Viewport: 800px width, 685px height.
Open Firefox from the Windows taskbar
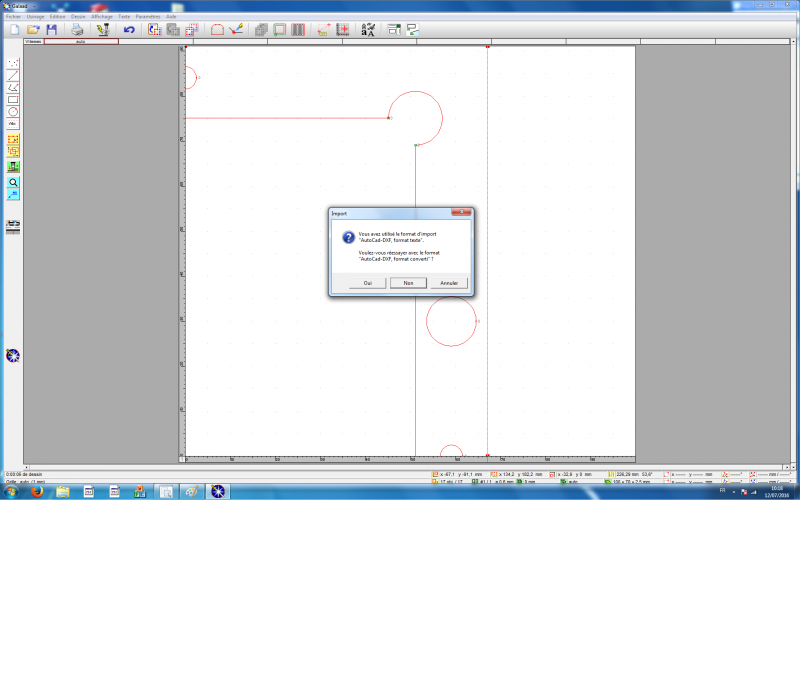[36, 491]
